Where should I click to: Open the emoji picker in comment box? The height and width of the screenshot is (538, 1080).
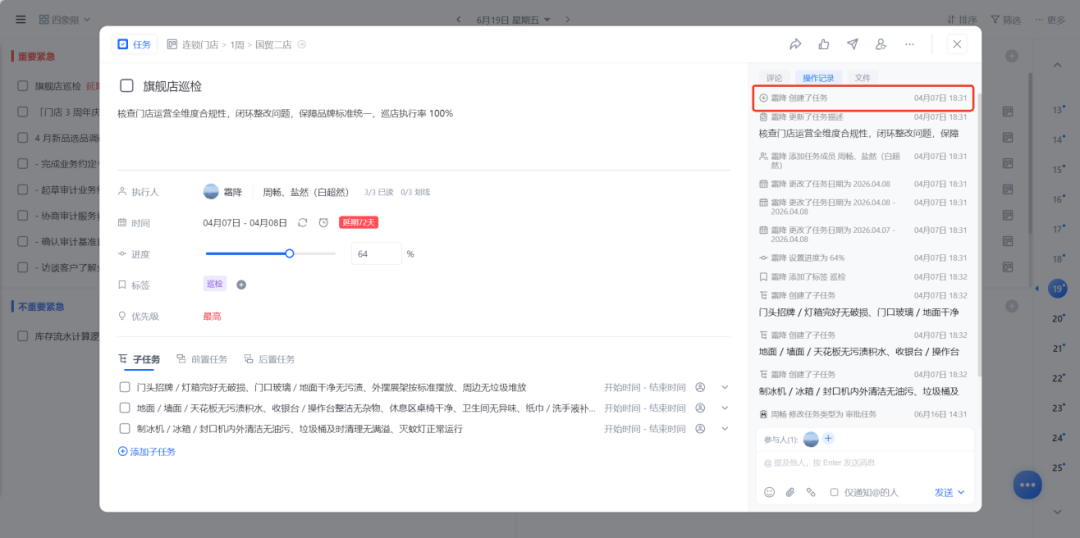pos(769,493)
